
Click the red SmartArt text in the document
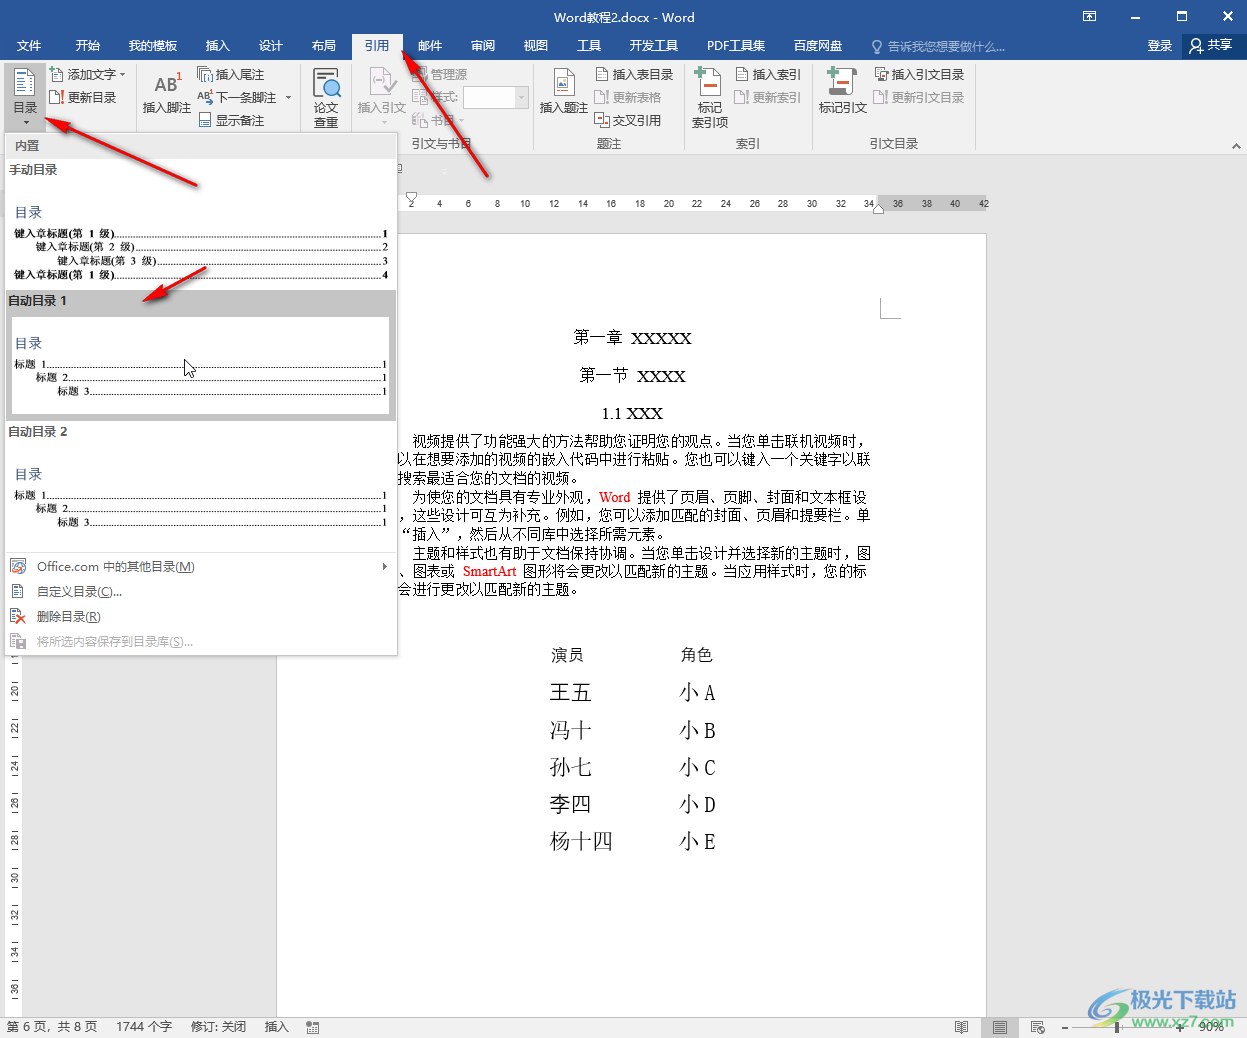point(489,572)
